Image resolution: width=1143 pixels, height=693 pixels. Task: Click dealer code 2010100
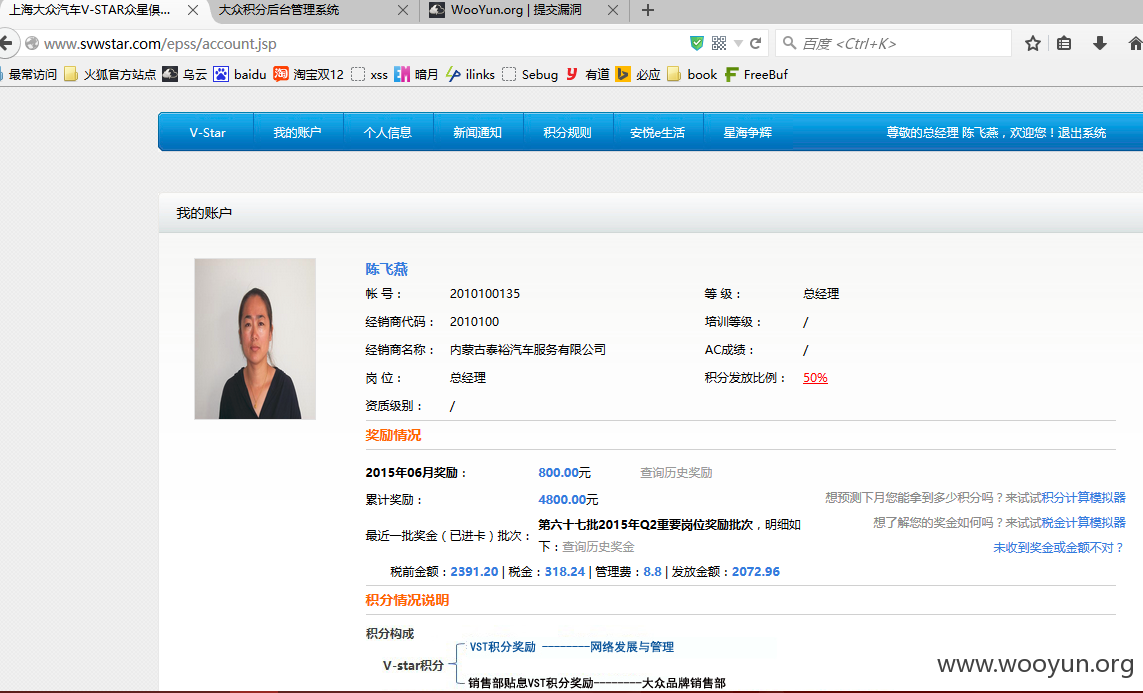[475, 321]
